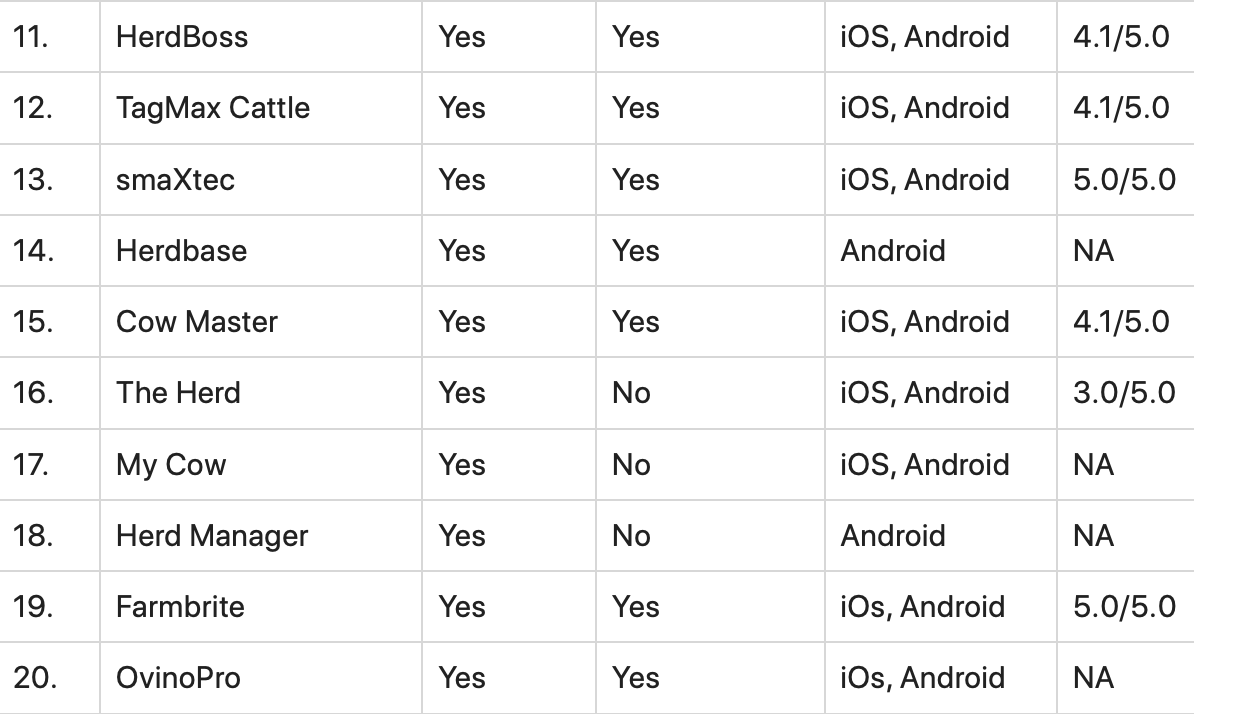Select The Herd app name
This screenshot has height=716, width=1236.
pyautogui.click(x=178, y=393)
